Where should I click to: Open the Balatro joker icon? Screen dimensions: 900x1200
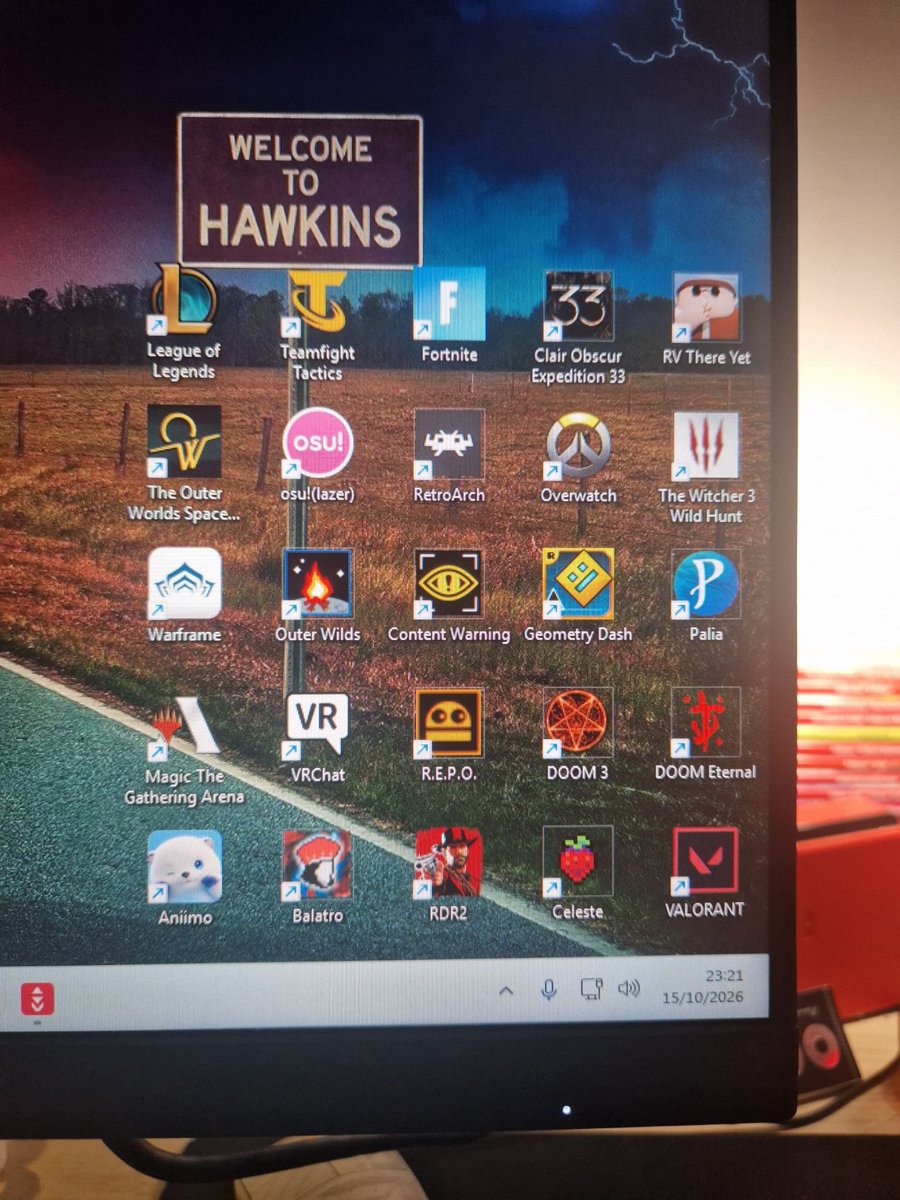pyautogui.click(x=317, y=864)
